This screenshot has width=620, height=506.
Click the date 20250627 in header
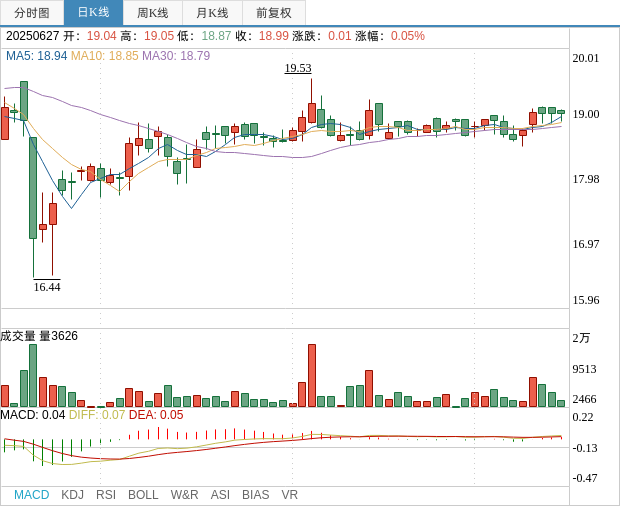click(32, 36)
